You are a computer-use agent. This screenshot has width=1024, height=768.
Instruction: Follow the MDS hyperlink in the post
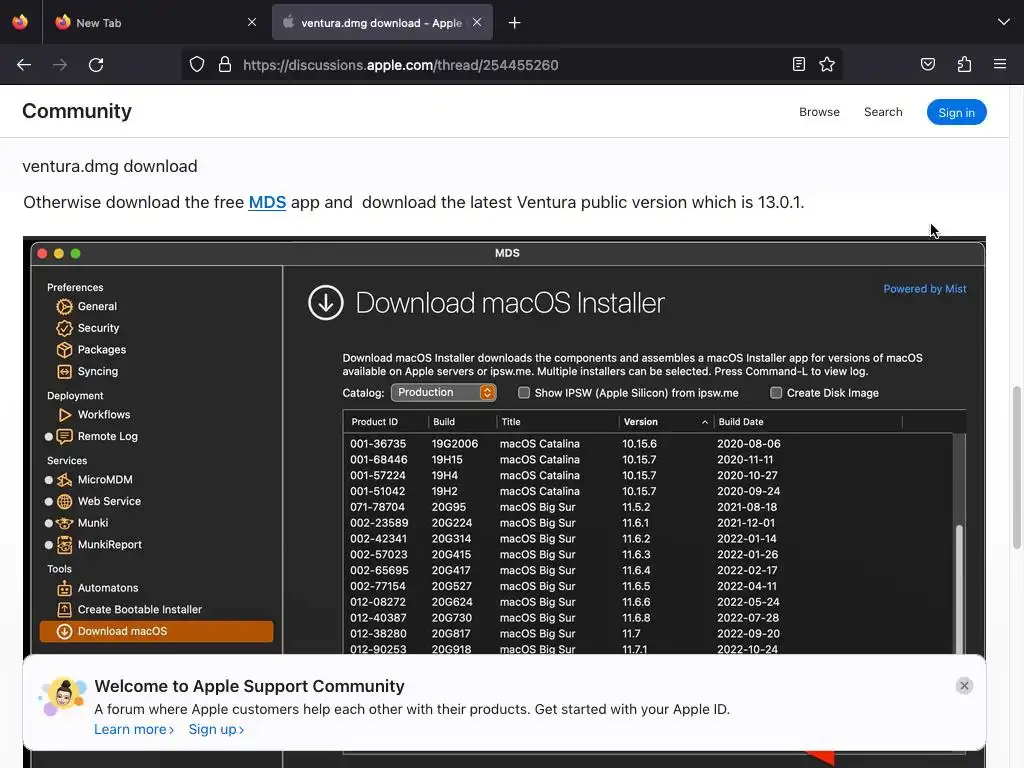(x=267, y=202)
